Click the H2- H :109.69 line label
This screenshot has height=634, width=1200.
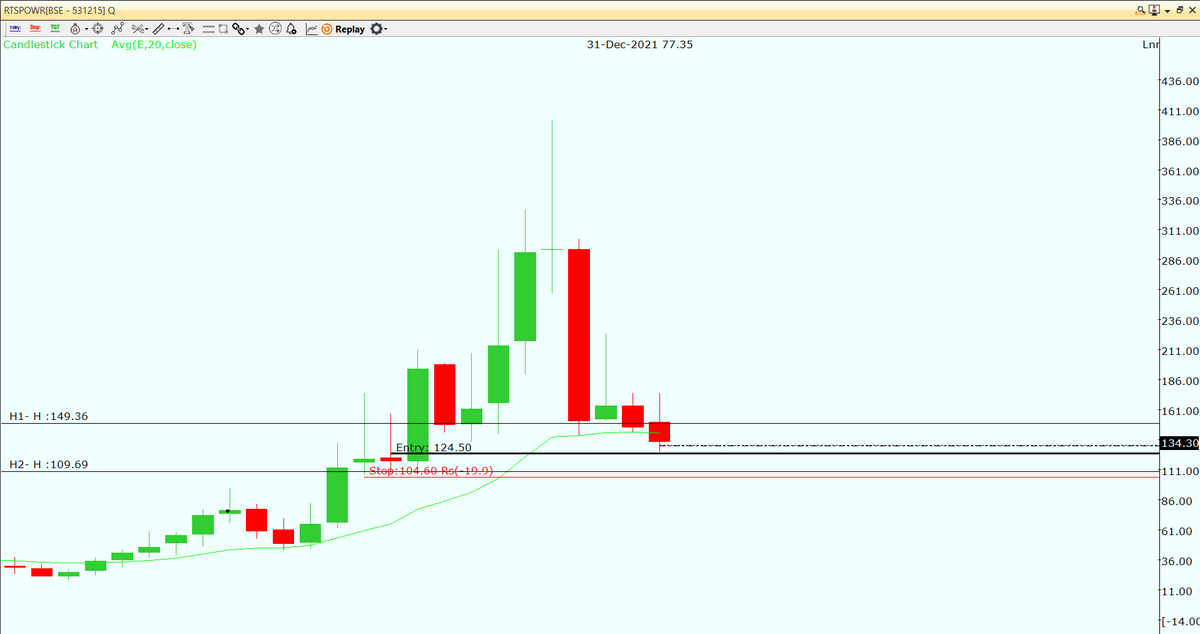tap(49, 464)
